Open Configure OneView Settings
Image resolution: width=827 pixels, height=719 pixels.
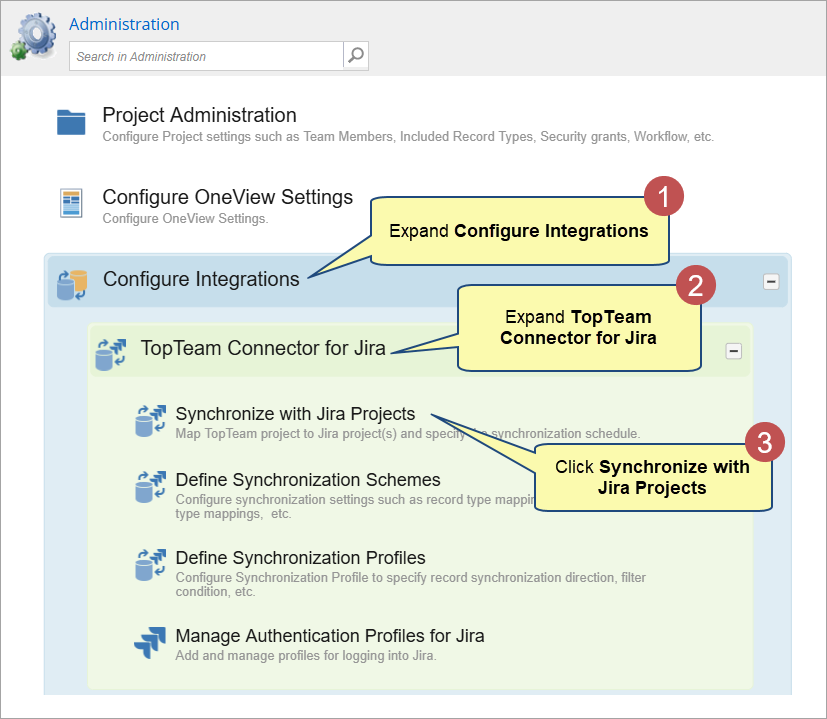tap(227, 197)
